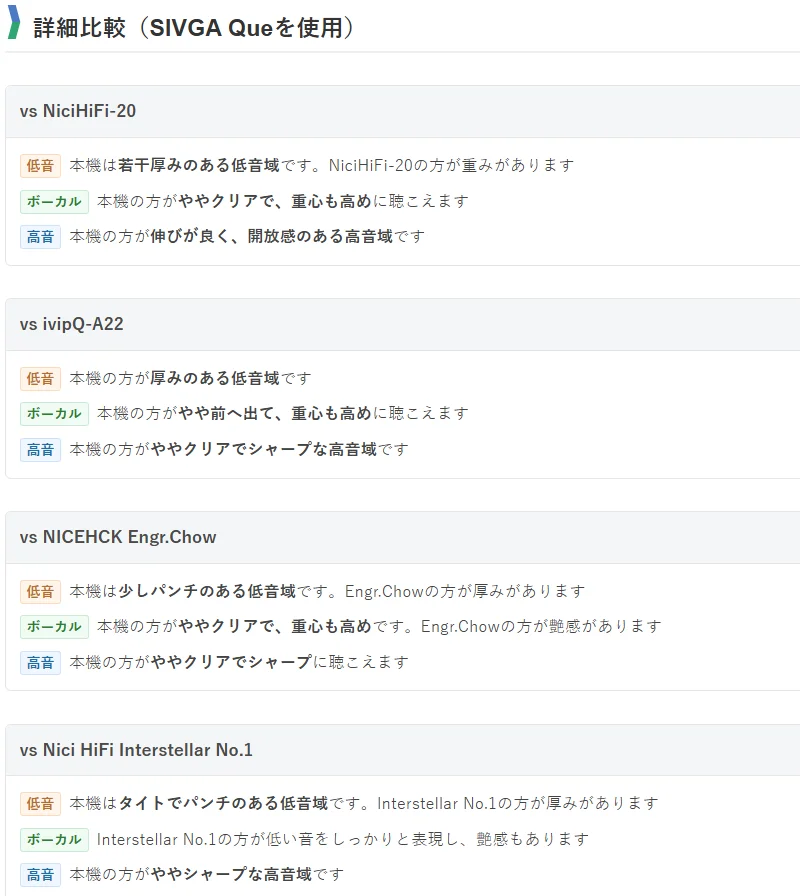Click the sentence "Interstellar No.1の方が低い音をしっかりと表現し、艶感もあります"
The width and height of the screenshot is (800, 896).
point(342,839)
